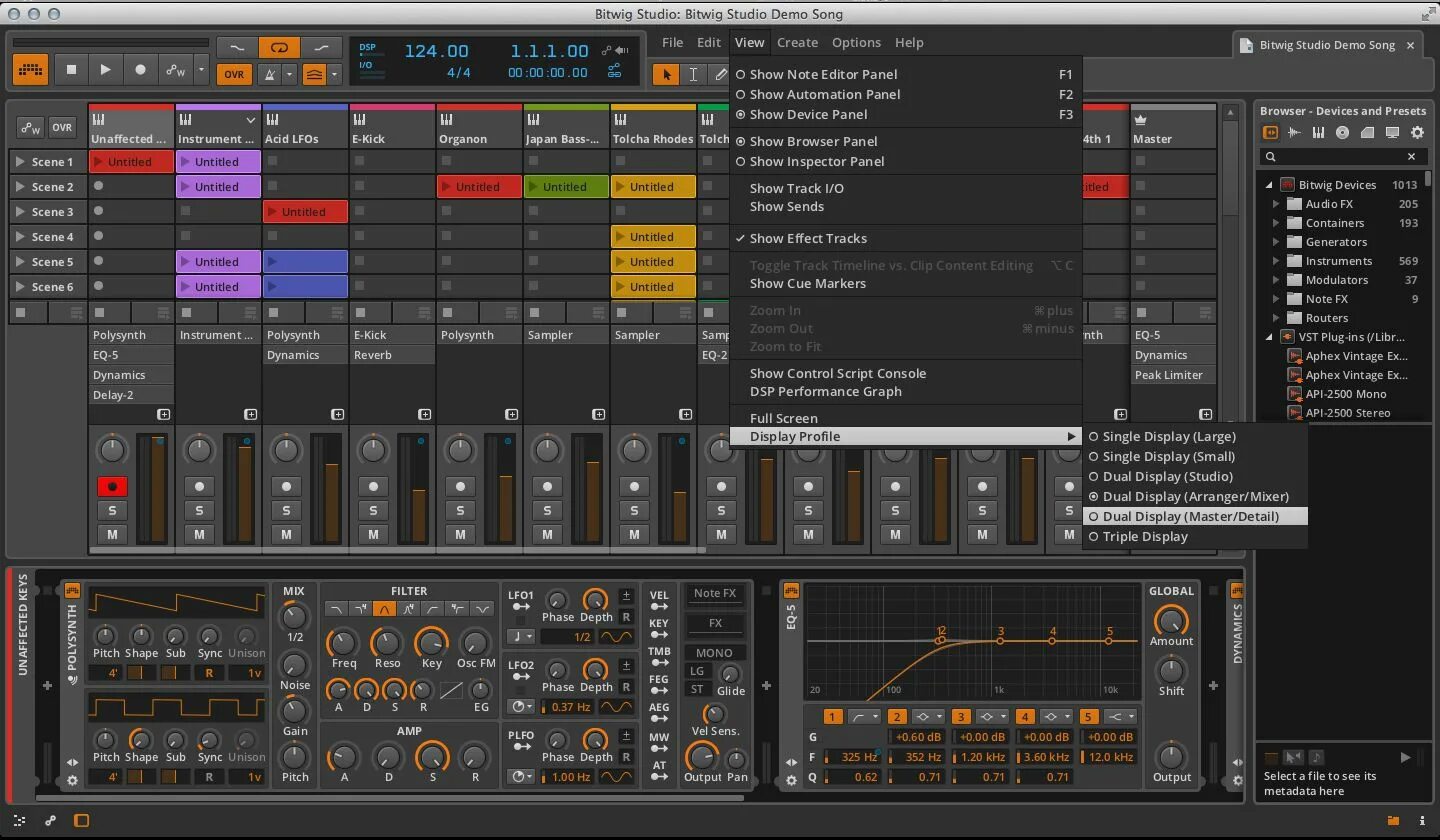Select Dual Display (Master/Detail) profile
This screenshot has height=840, width=1440.
[x=1195, y=516]
